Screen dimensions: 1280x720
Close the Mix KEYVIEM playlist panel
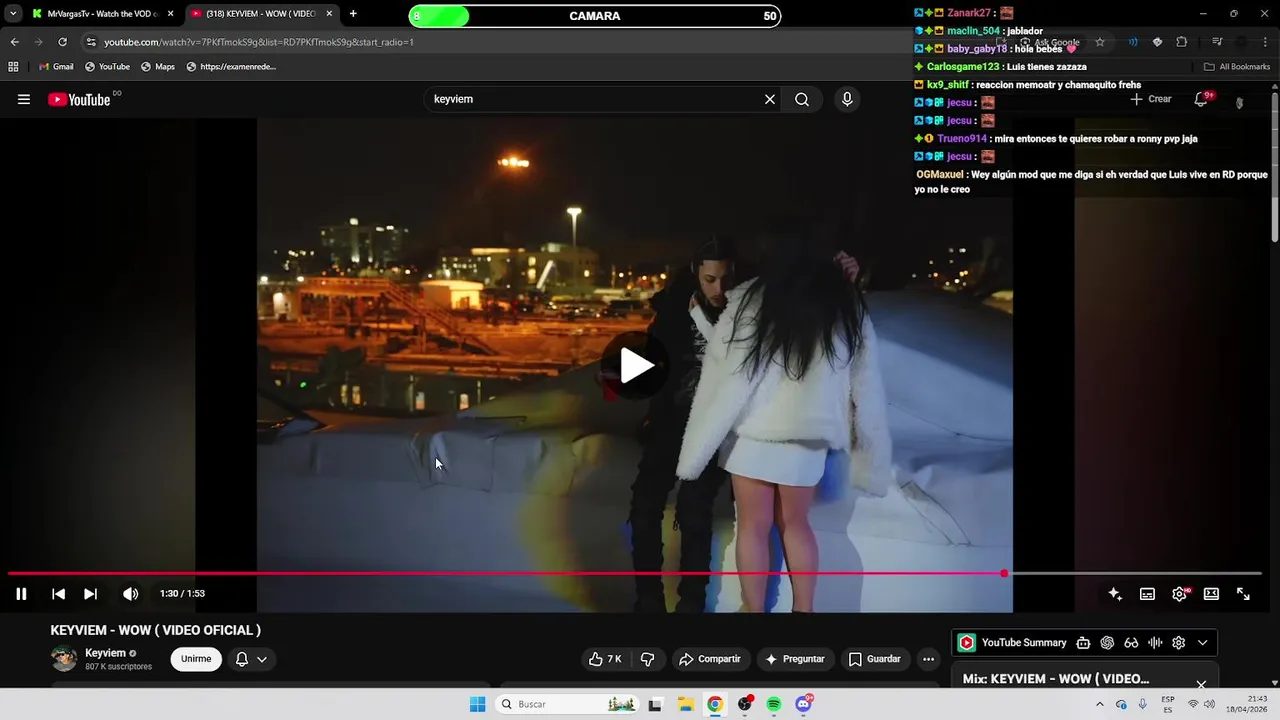click(1201, 684)
